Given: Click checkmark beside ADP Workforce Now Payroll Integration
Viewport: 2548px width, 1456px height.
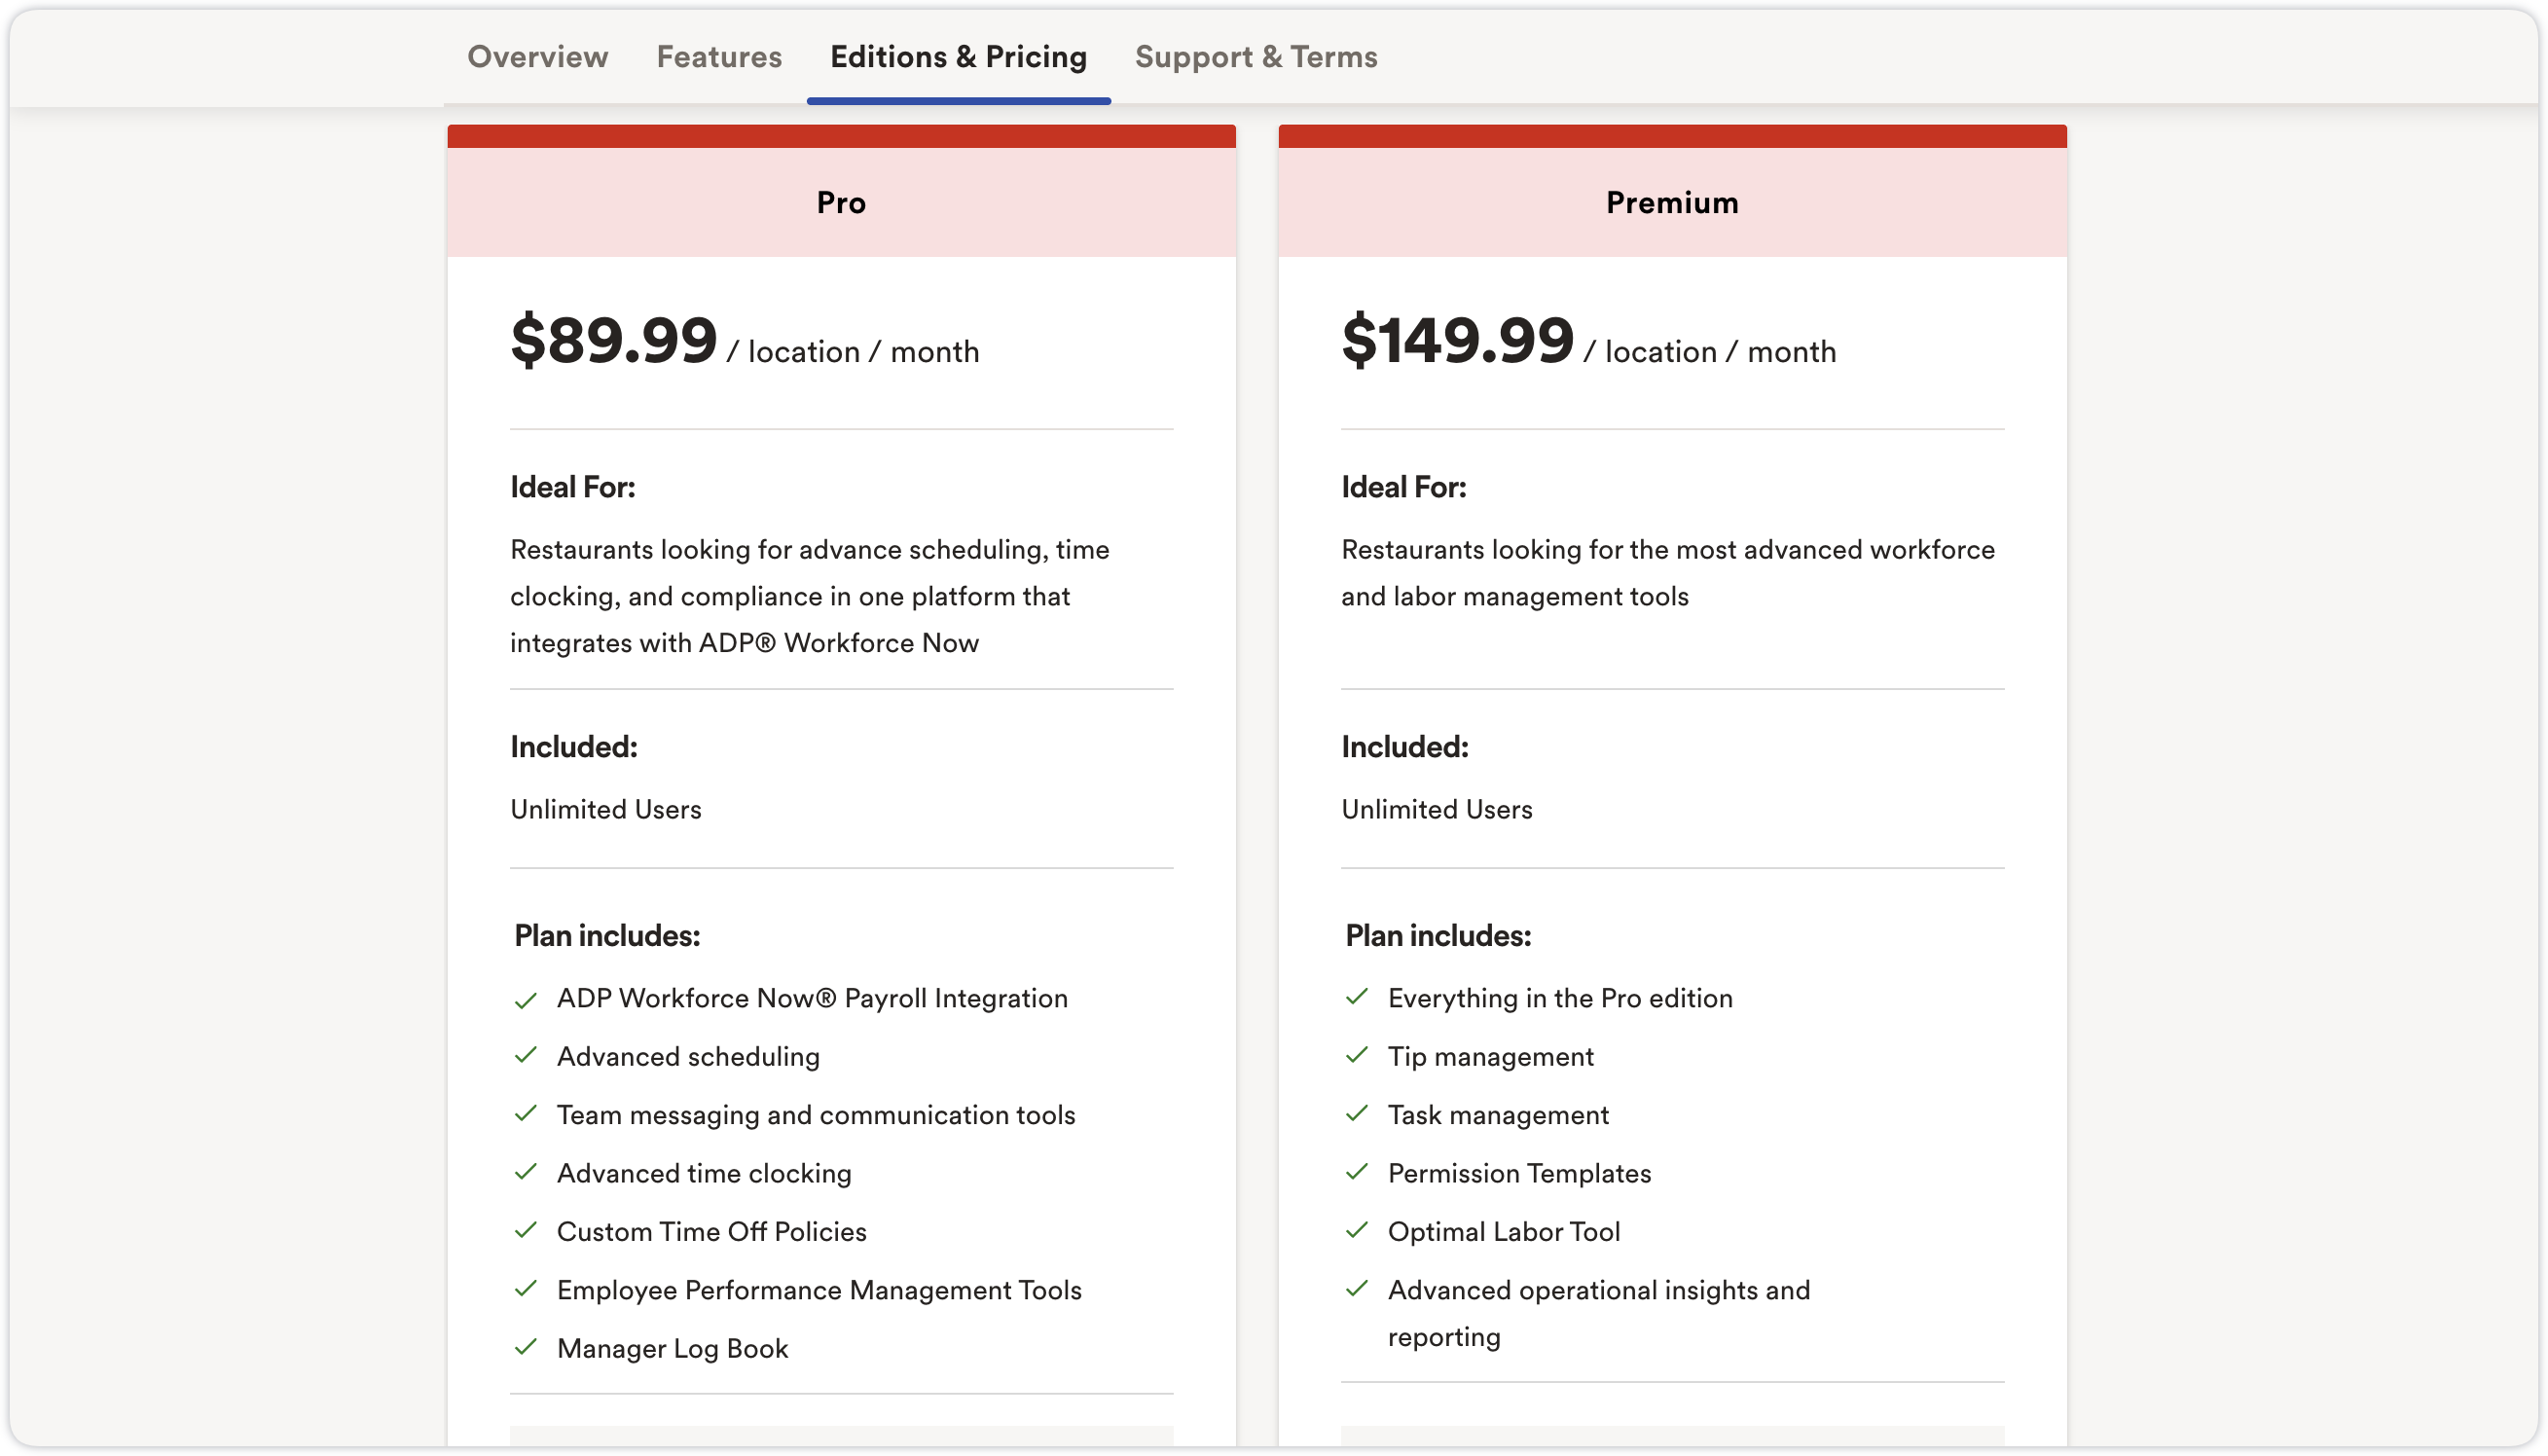Looking at the screenshot, I should click(x=526, y=1000).
